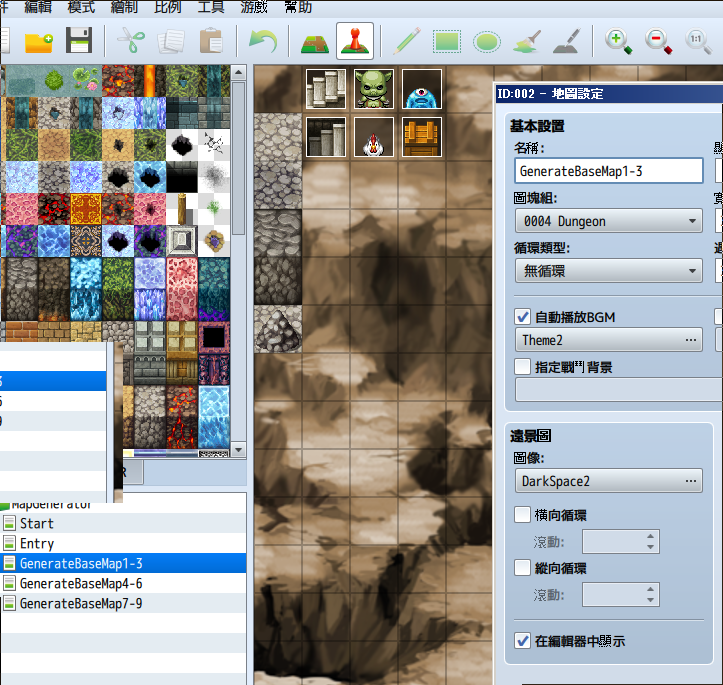Image resolution: width=723 pixels, height=685 pixels.
Task: Select the blue one-eyed slime event
Action: click(421, 89)
